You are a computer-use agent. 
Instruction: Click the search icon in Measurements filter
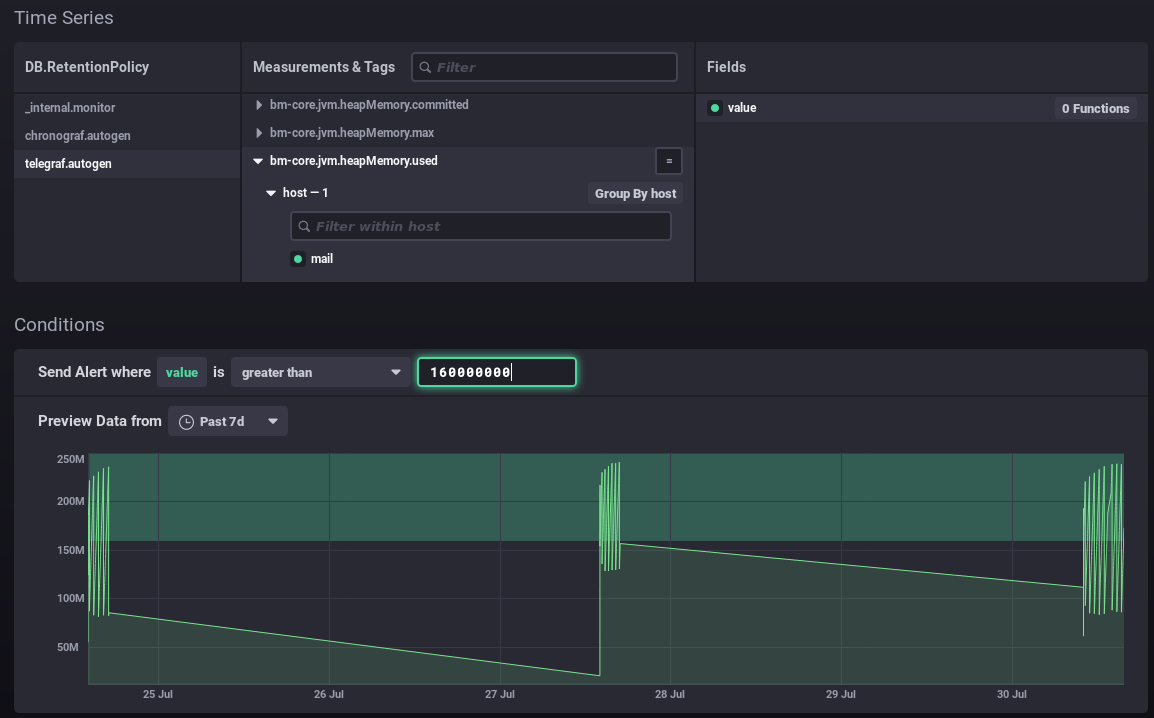pos(425,67)
